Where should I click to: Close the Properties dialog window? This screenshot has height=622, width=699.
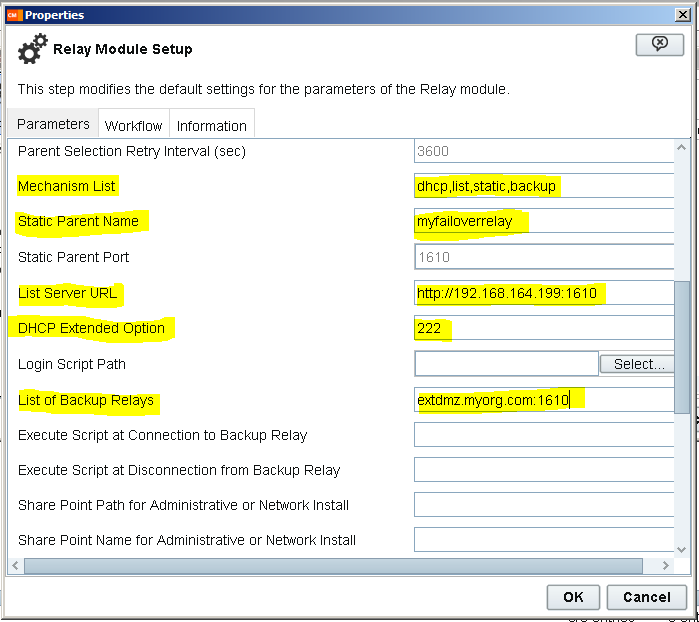pyautogui.click(x=683, y=15)
